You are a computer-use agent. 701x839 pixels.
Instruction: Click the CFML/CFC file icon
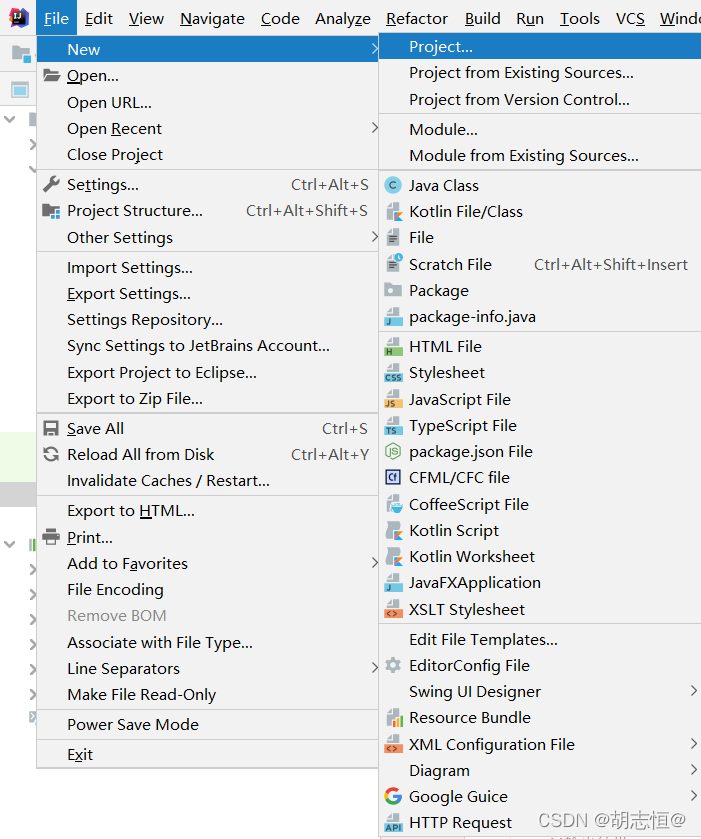coord(393,477)
